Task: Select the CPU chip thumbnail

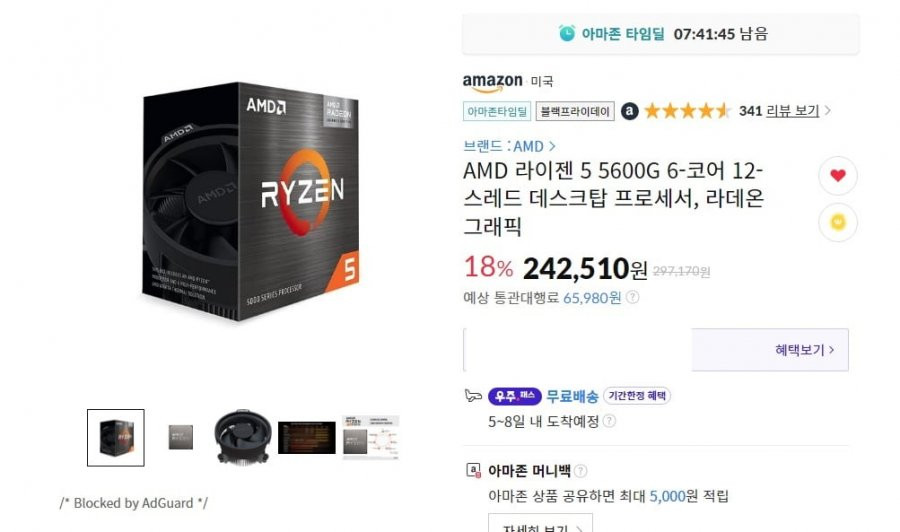Action: [x=181, y=438]
